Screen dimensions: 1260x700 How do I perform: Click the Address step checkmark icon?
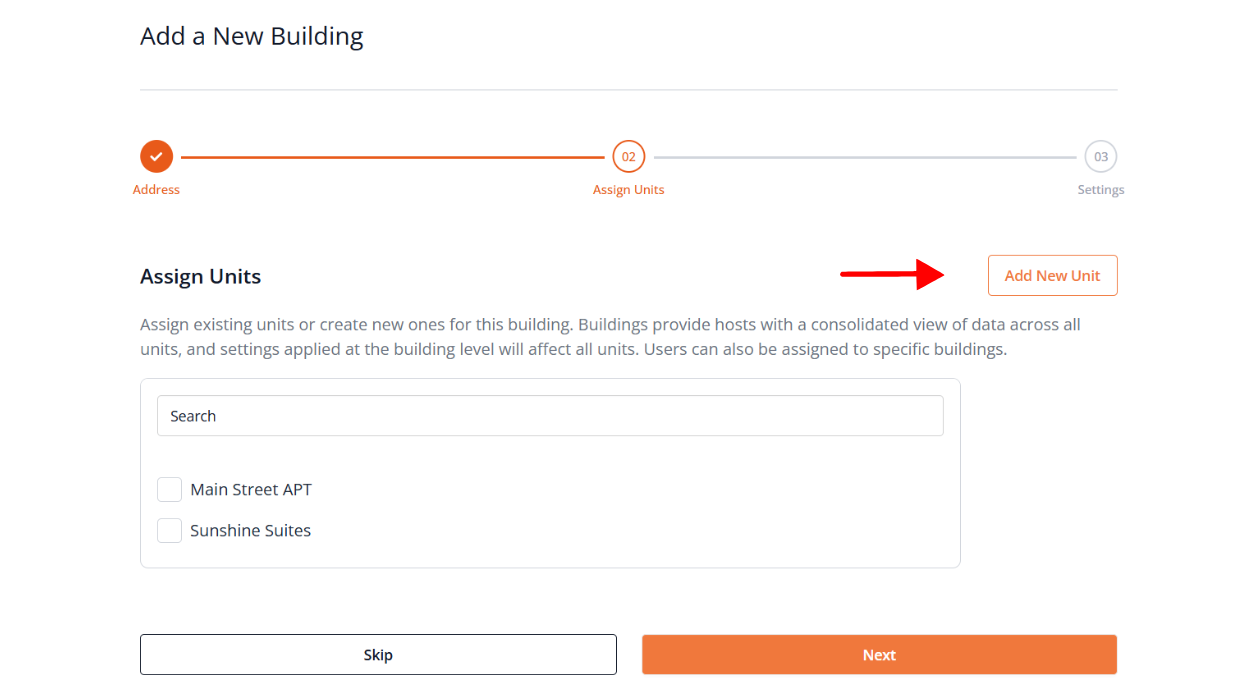(156, 157)
